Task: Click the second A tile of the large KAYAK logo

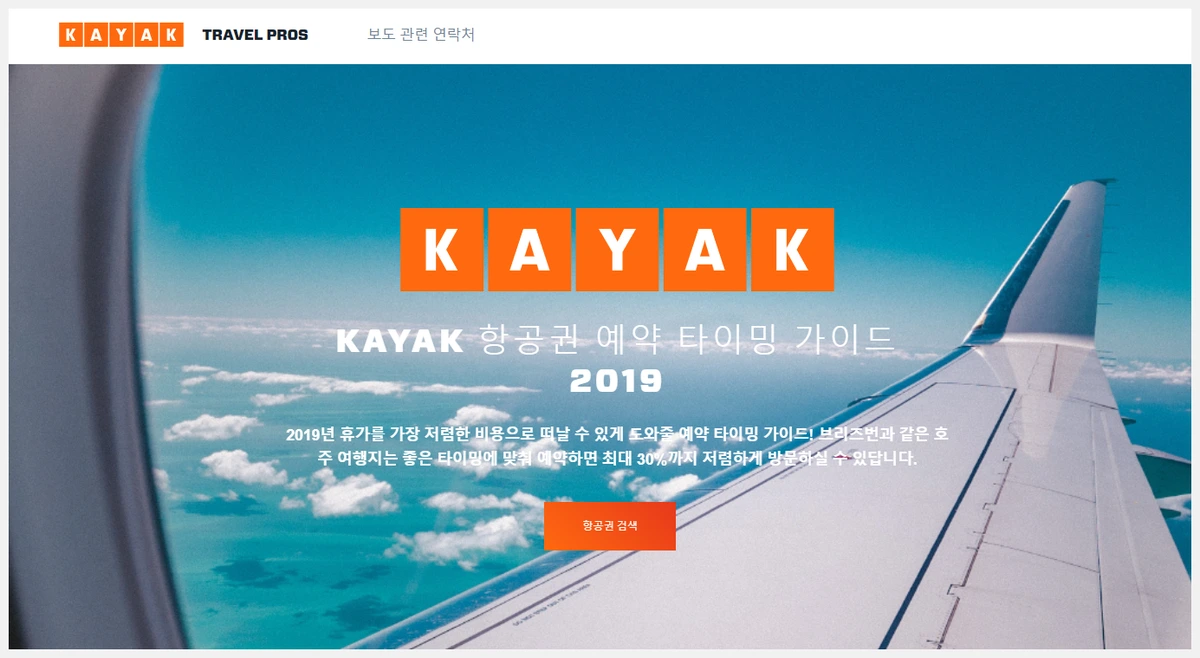Action: pos(705,249)
